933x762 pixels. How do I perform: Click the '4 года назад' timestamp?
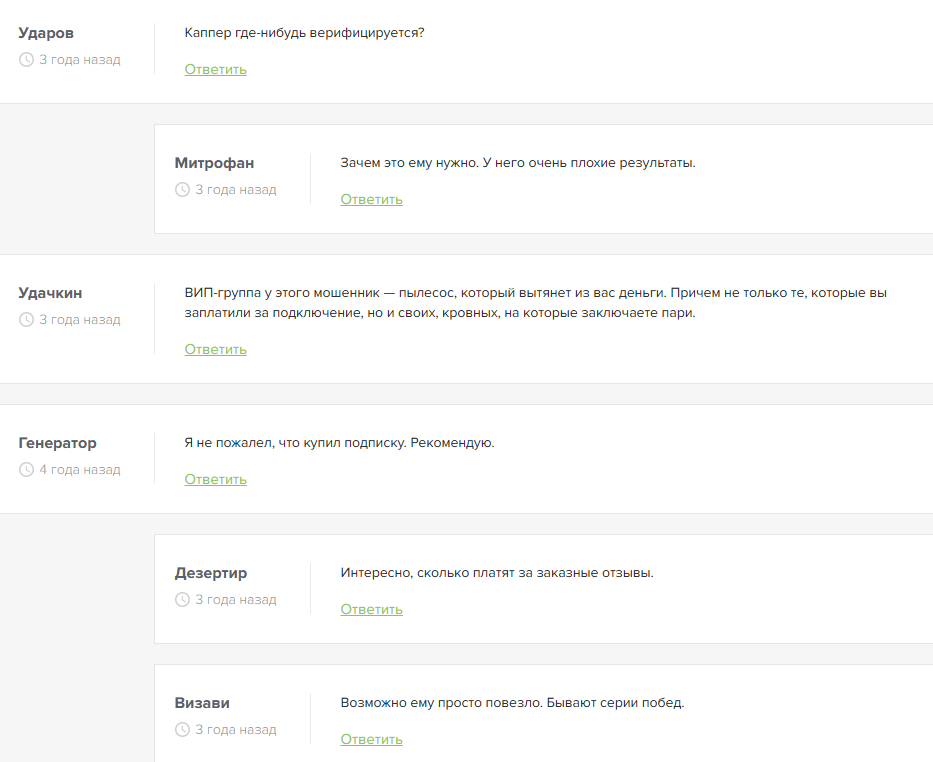click(80, 470)
